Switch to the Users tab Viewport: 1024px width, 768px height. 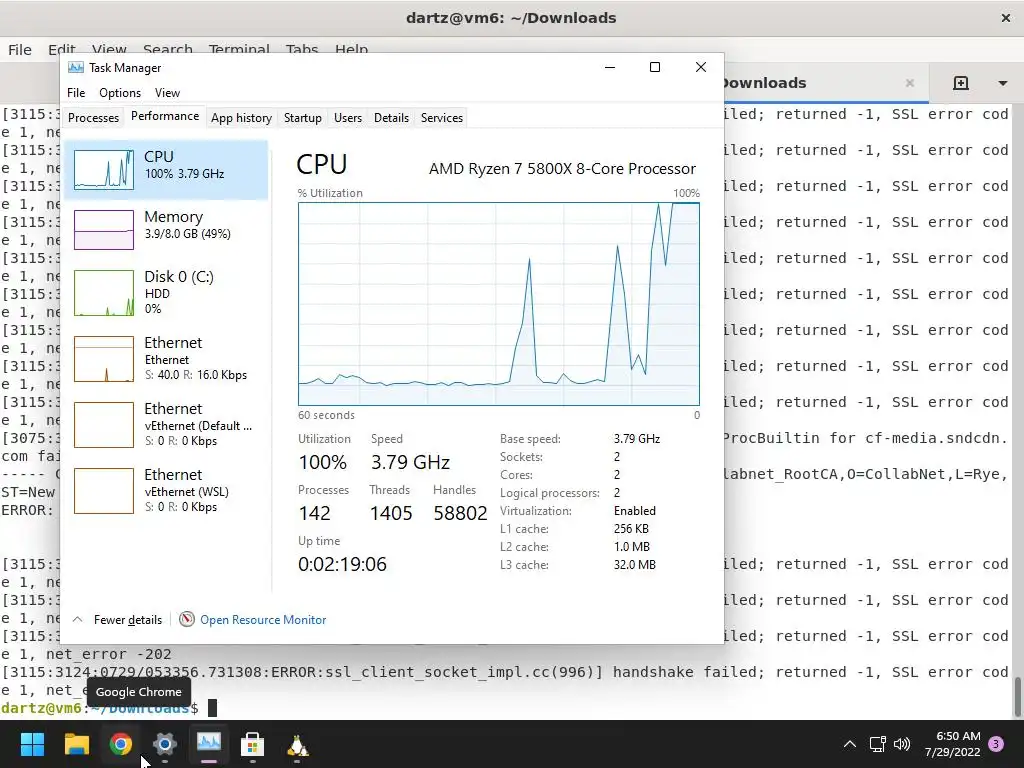tap(347, 118)
